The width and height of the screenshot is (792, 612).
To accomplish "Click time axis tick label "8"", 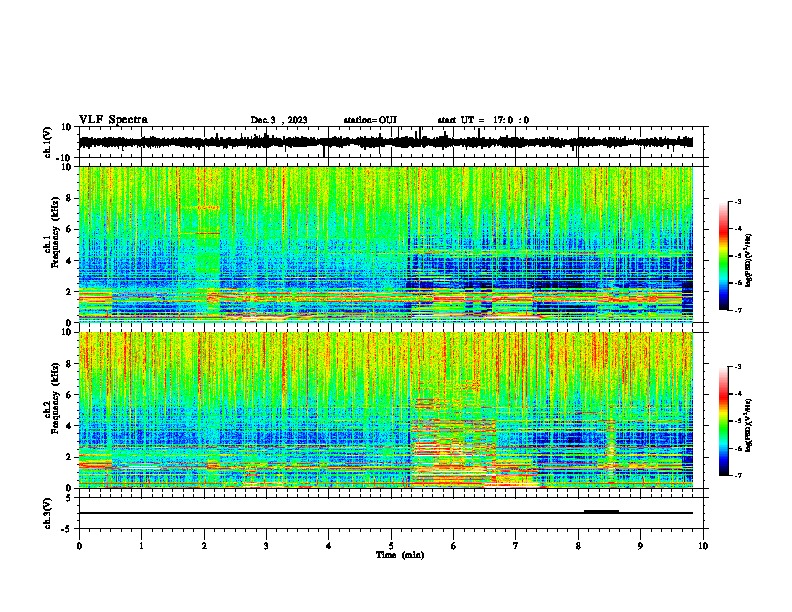I will point(578,546).
